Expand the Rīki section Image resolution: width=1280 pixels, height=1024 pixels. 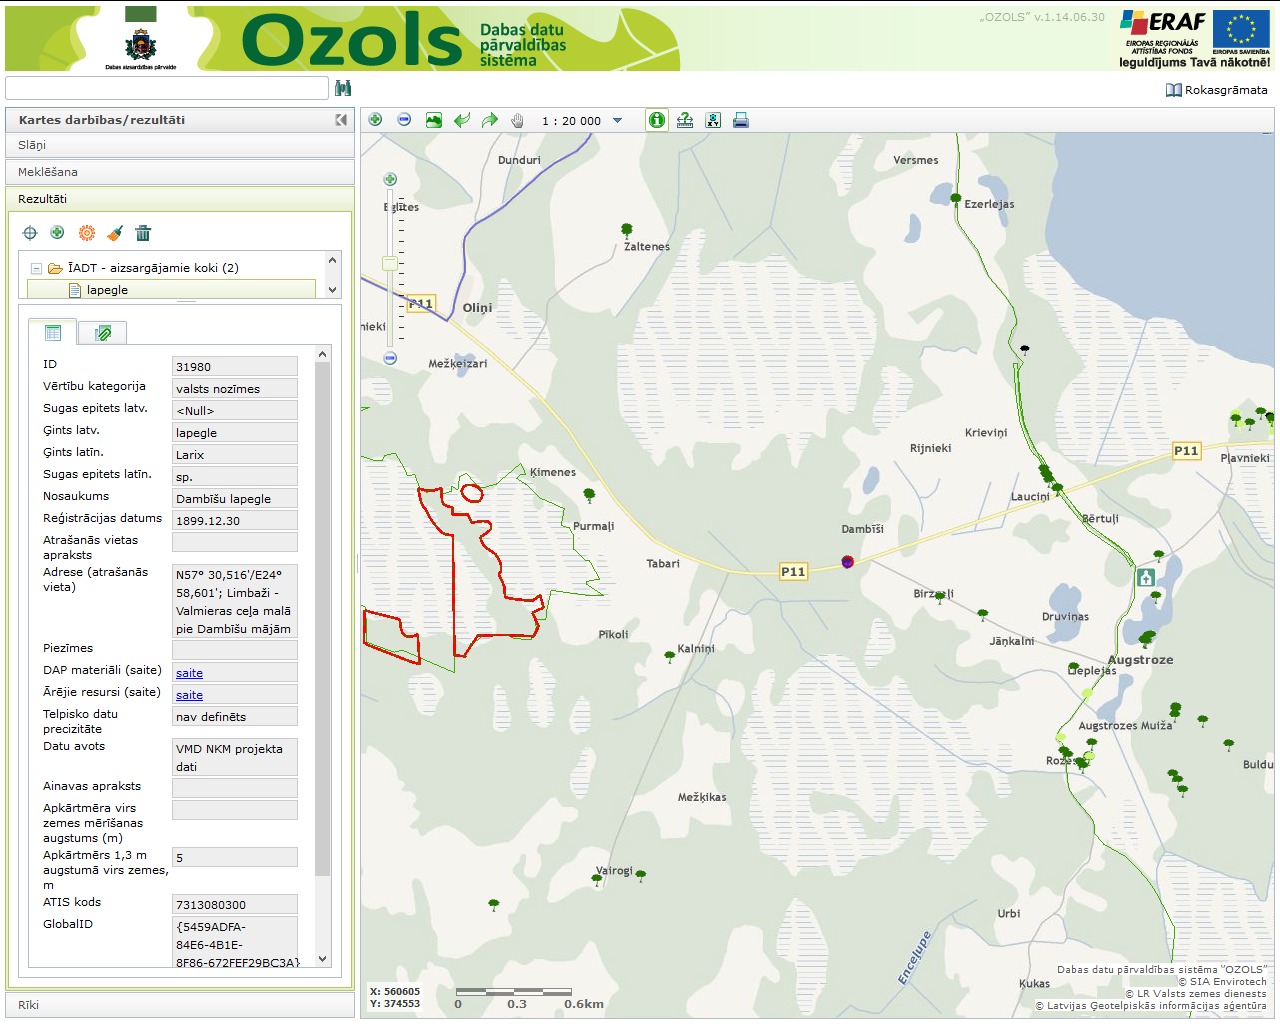tap(180, 1005)
